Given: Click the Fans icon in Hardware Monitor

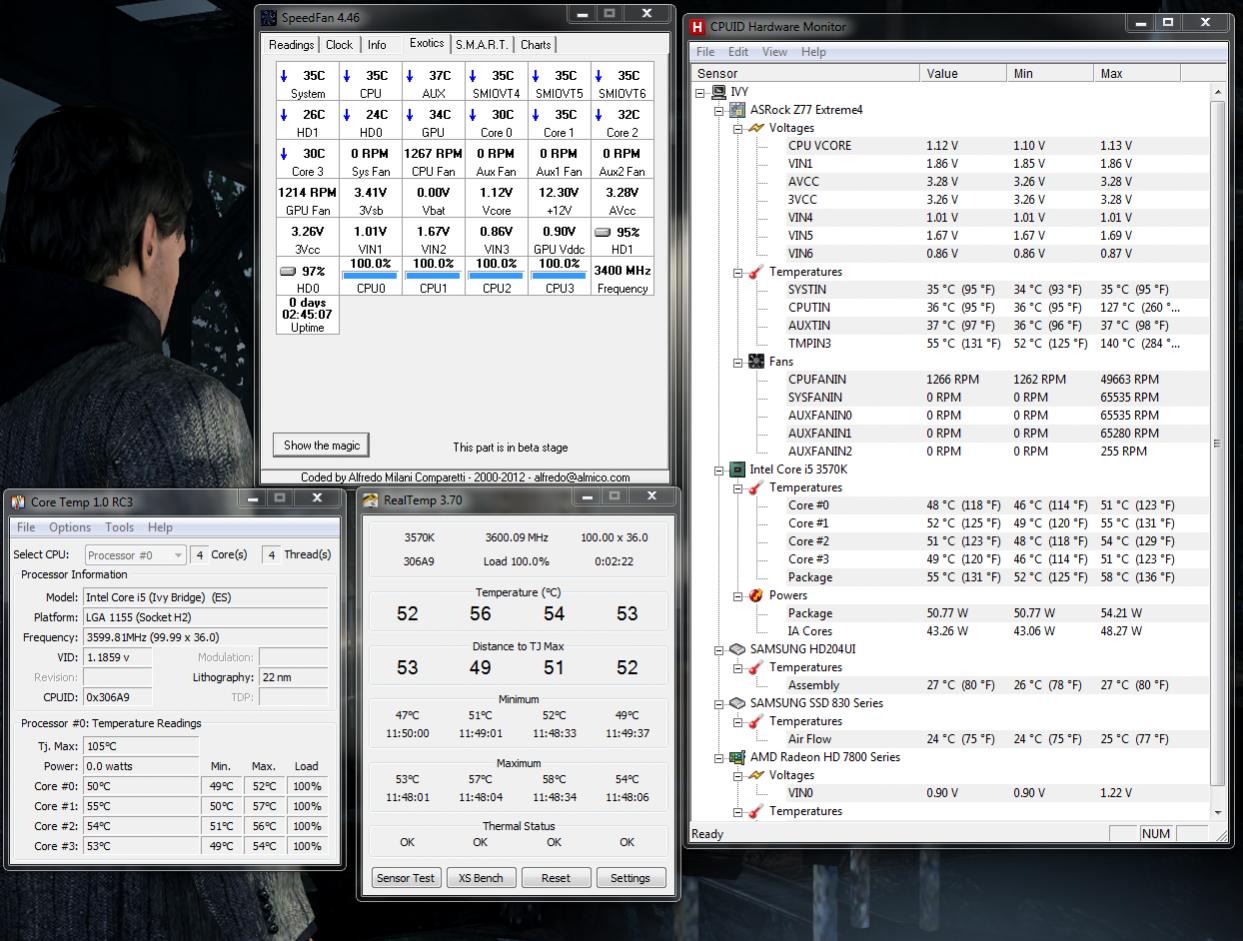Looking at the screenshot, I should tap(756, 362).
